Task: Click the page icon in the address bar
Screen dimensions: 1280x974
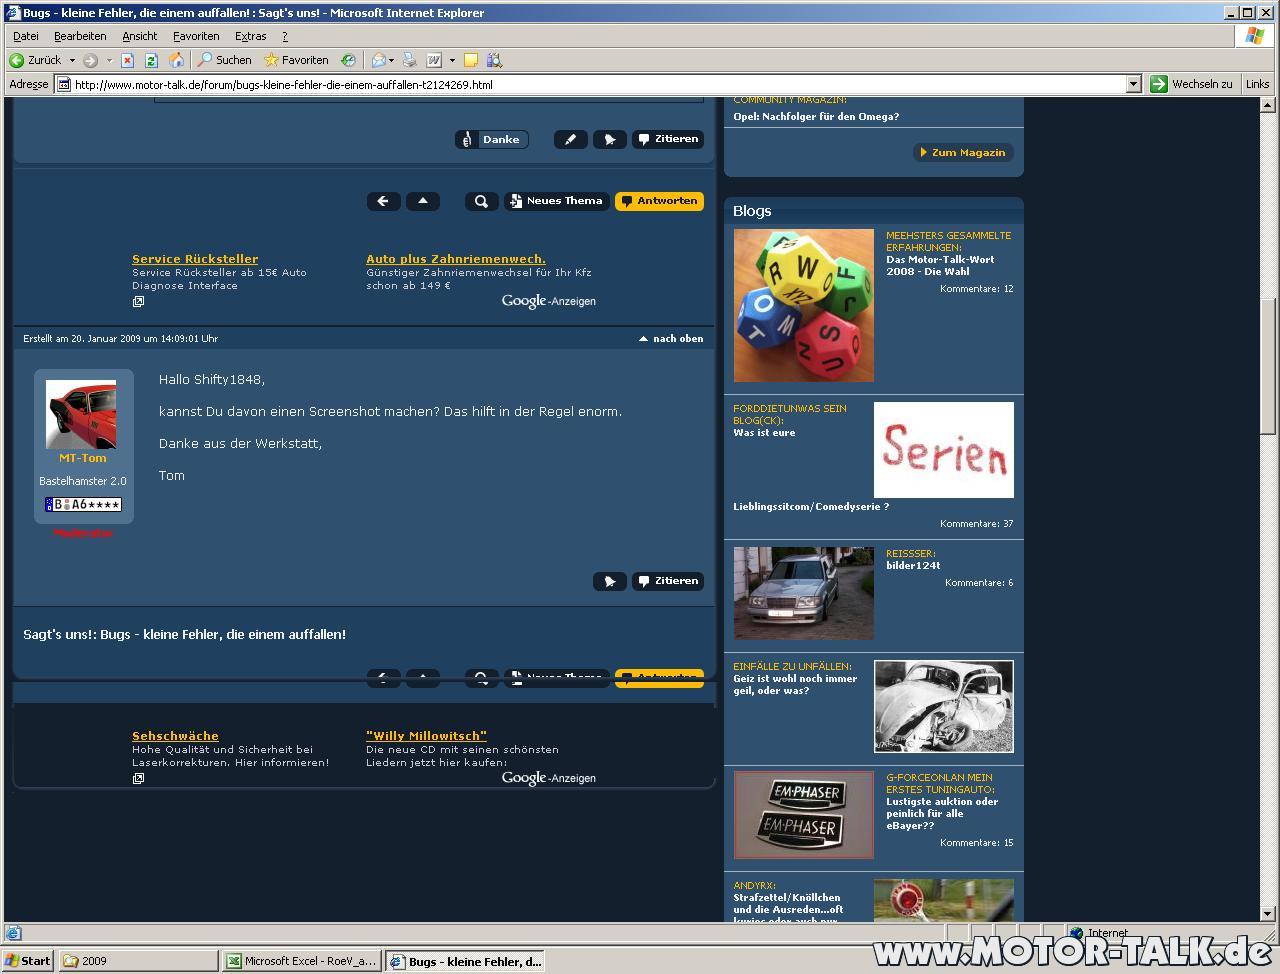Action: [x=64, y=84]
